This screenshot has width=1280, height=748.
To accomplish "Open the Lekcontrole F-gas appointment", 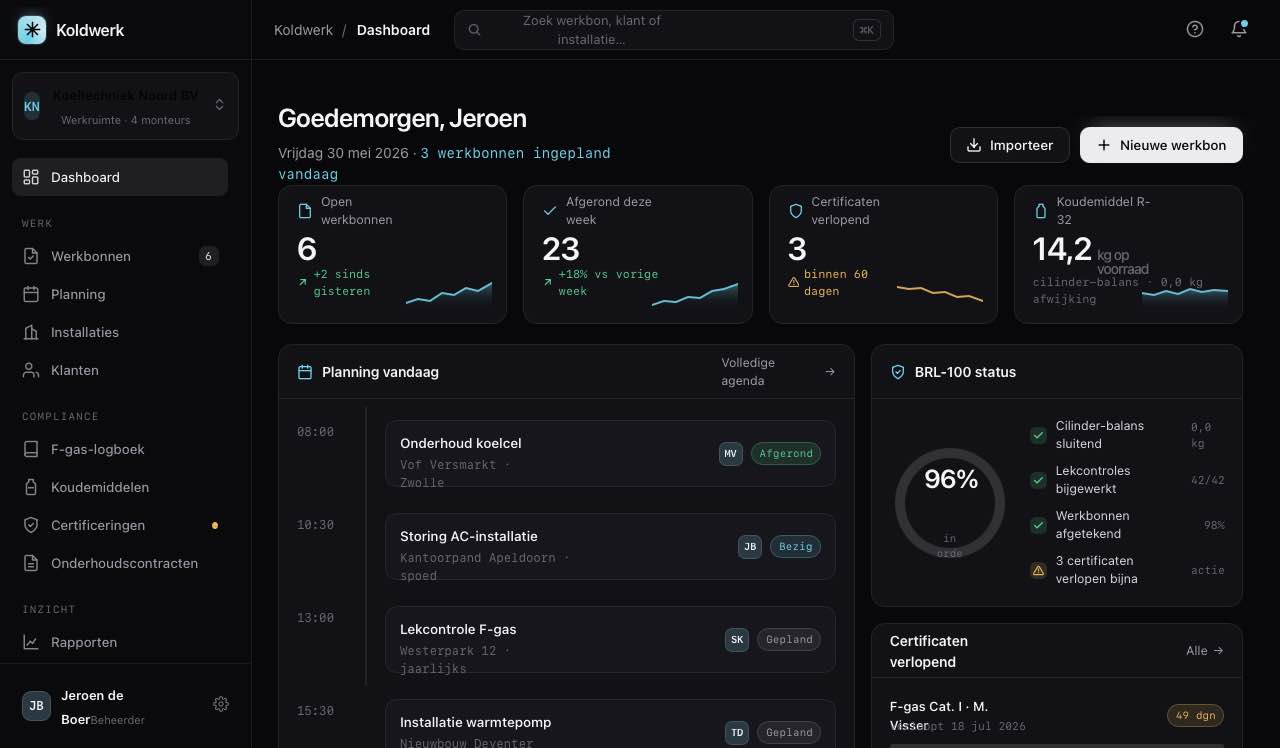I will [610, 639].
